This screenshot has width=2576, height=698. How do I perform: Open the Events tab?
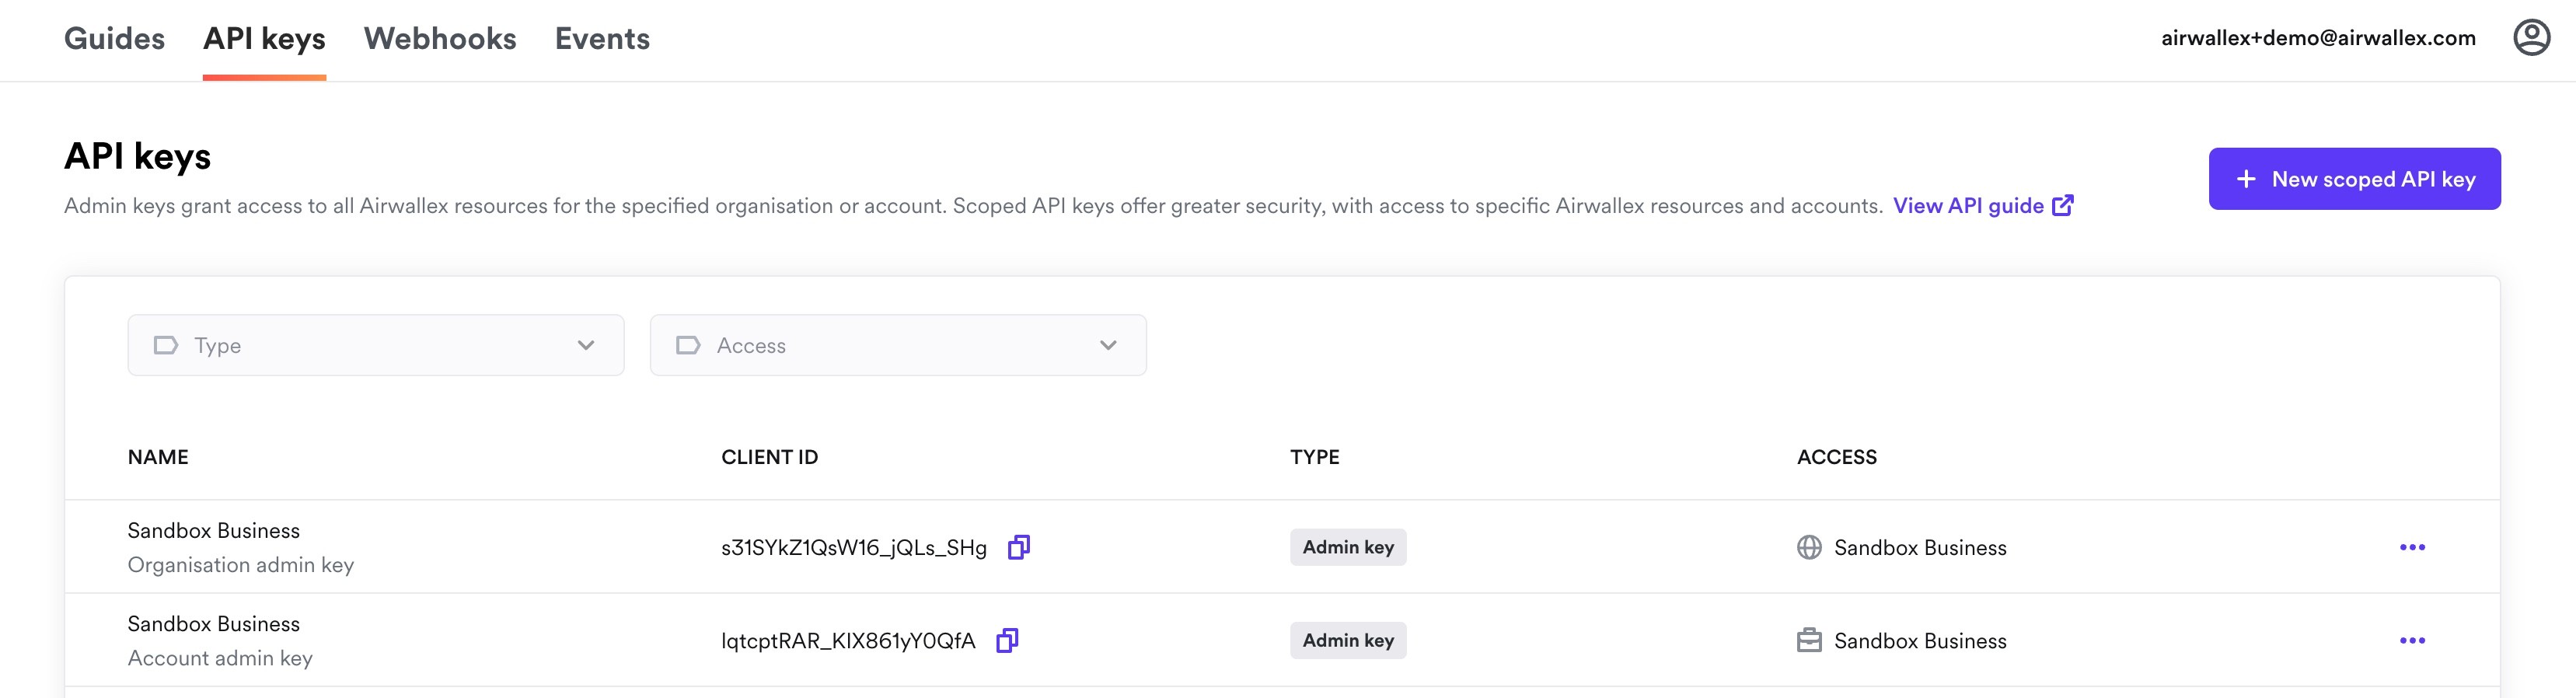click(x=602, y=38)
